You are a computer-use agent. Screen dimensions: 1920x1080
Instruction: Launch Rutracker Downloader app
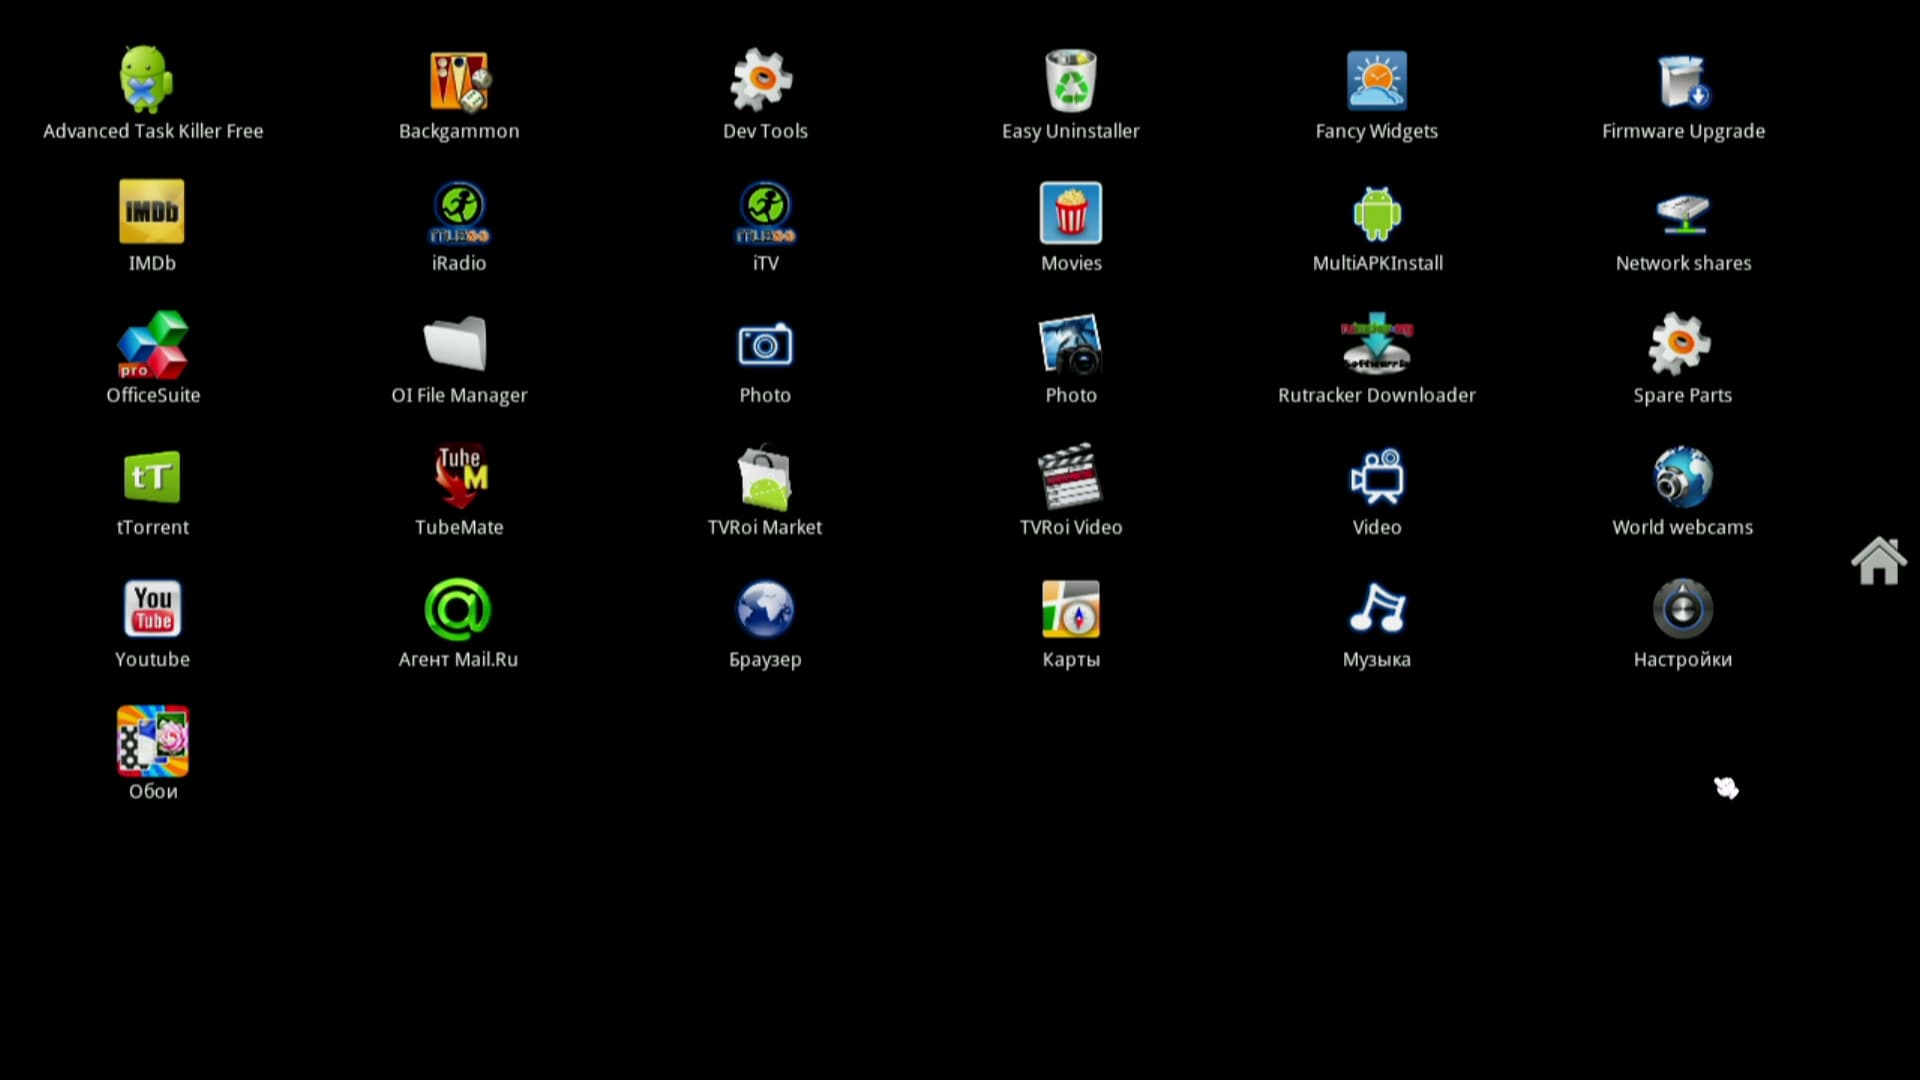pyautogui.click(x=1376, y=345)
